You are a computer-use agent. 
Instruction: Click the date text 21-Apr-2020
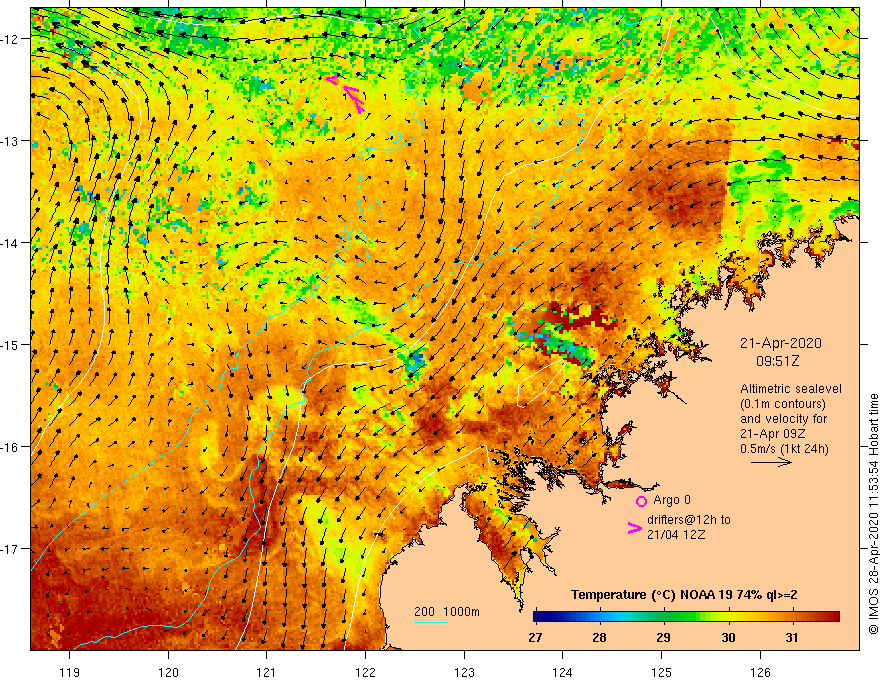(x=781, y=343)
